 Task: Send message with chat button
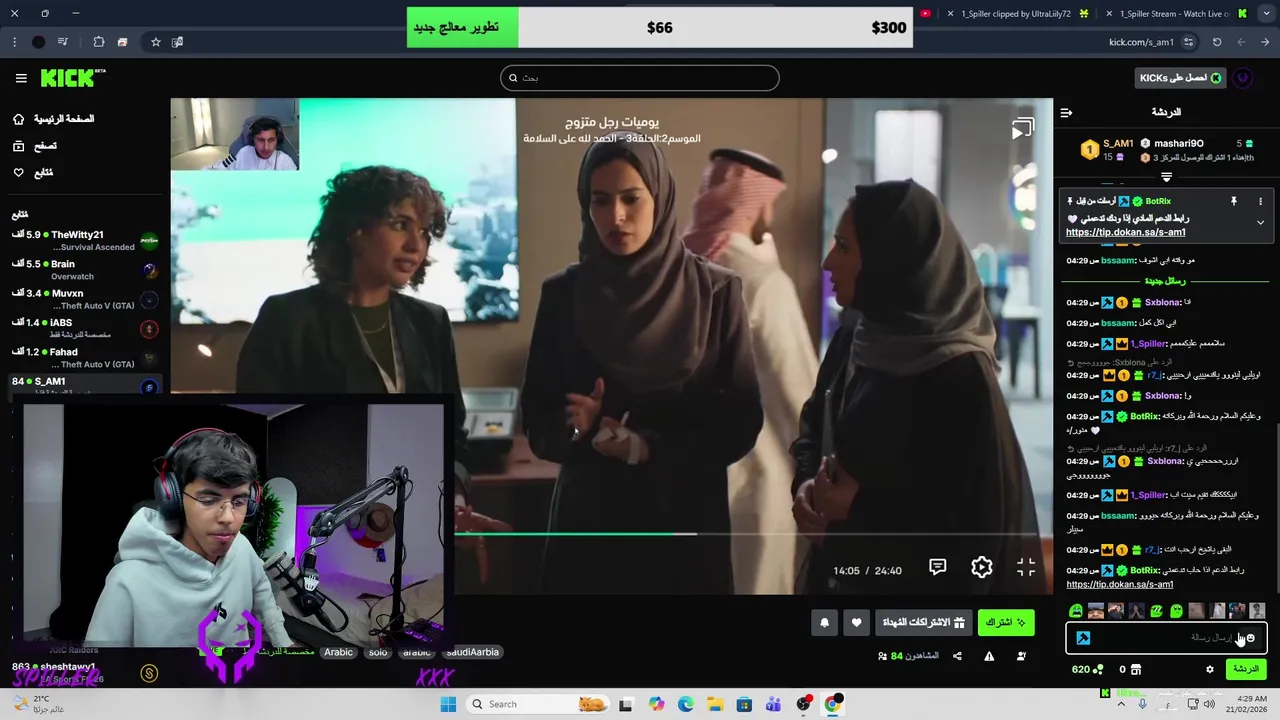point(1246,669)
